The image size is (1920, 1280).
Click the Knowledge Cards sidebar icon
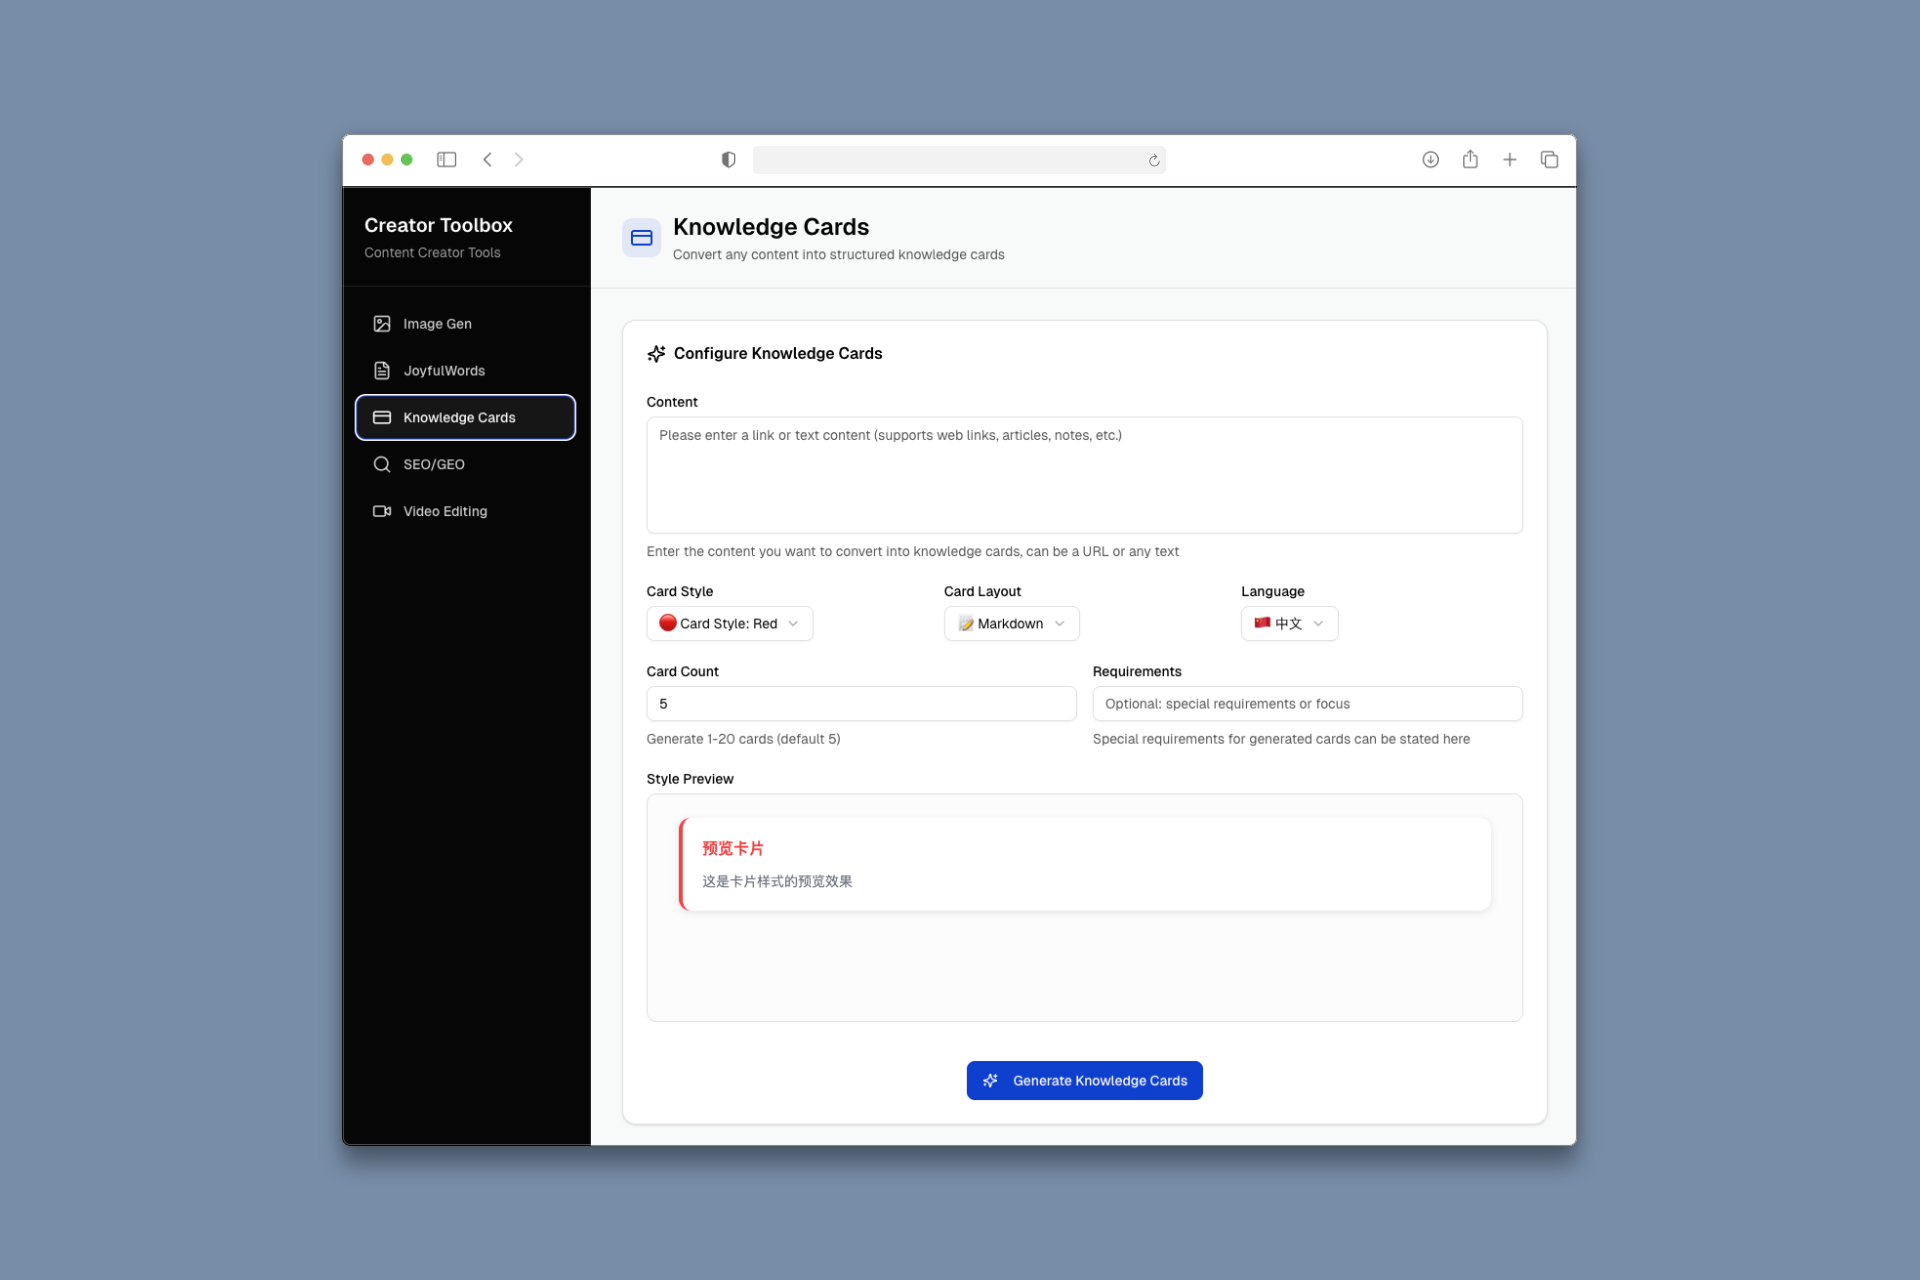click(382, 417)
